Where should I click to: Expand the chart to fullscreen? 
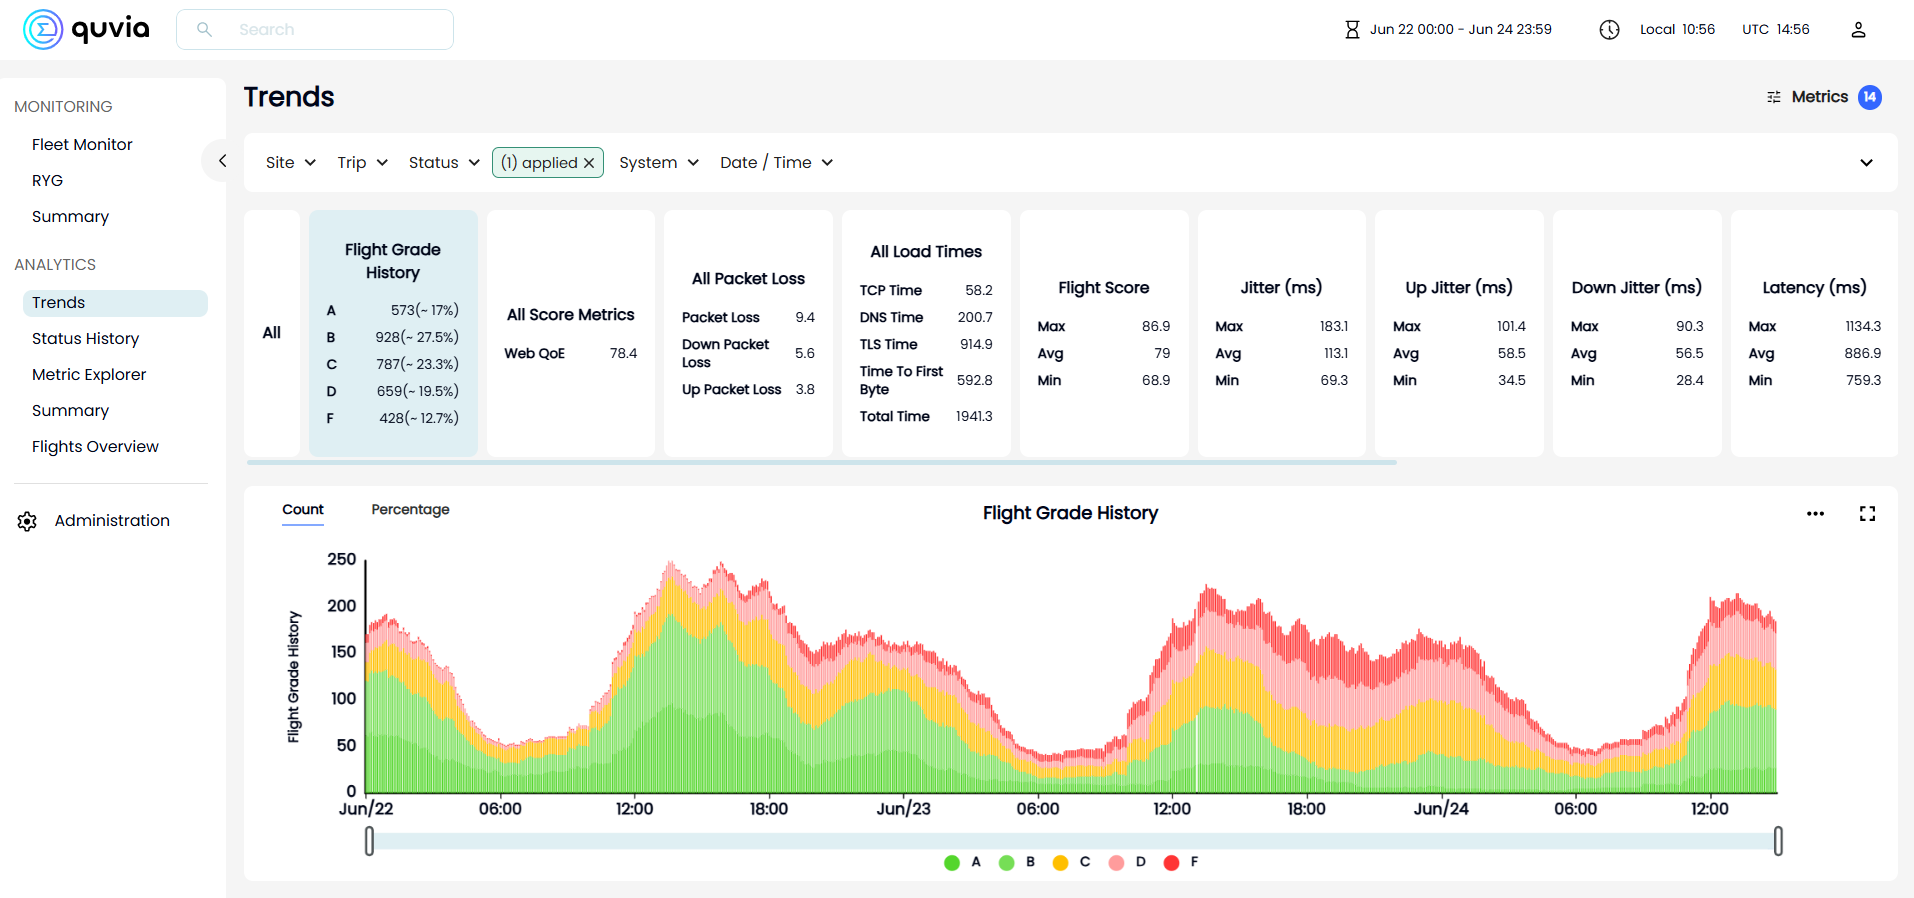click(x=1867, y=514)
